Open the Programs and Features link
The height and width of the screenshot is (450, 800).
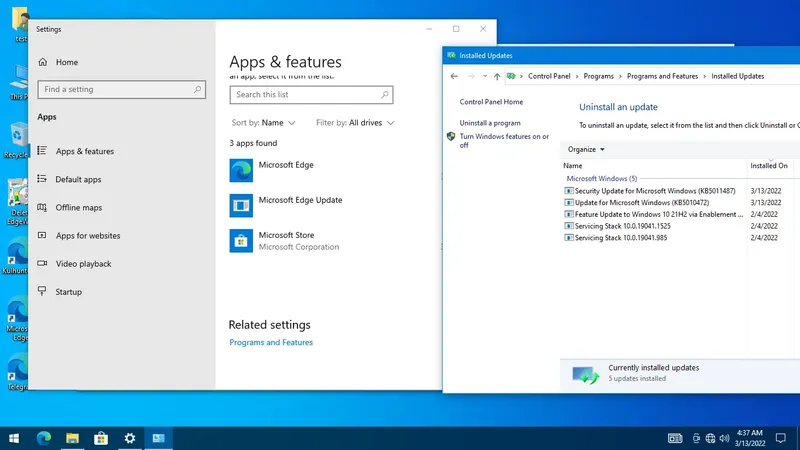click(x=271, y=342)
